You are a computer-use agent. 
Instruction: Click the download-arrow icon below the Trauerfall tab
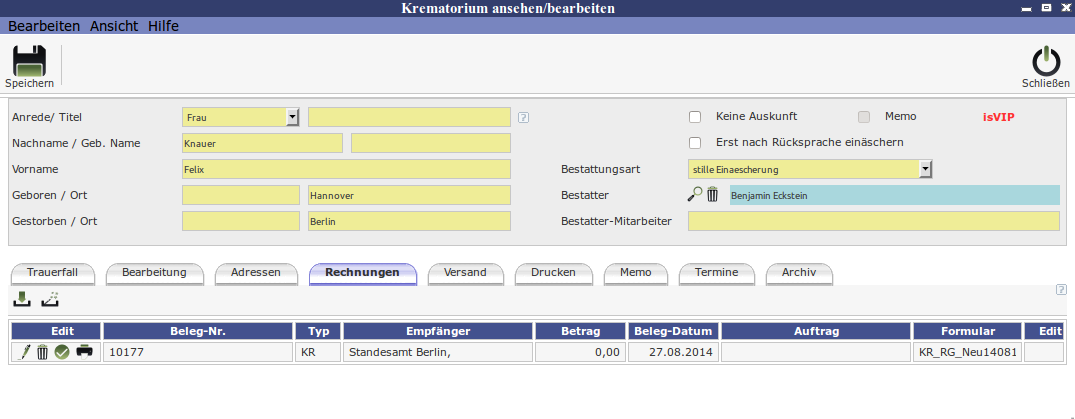(22, 298)
